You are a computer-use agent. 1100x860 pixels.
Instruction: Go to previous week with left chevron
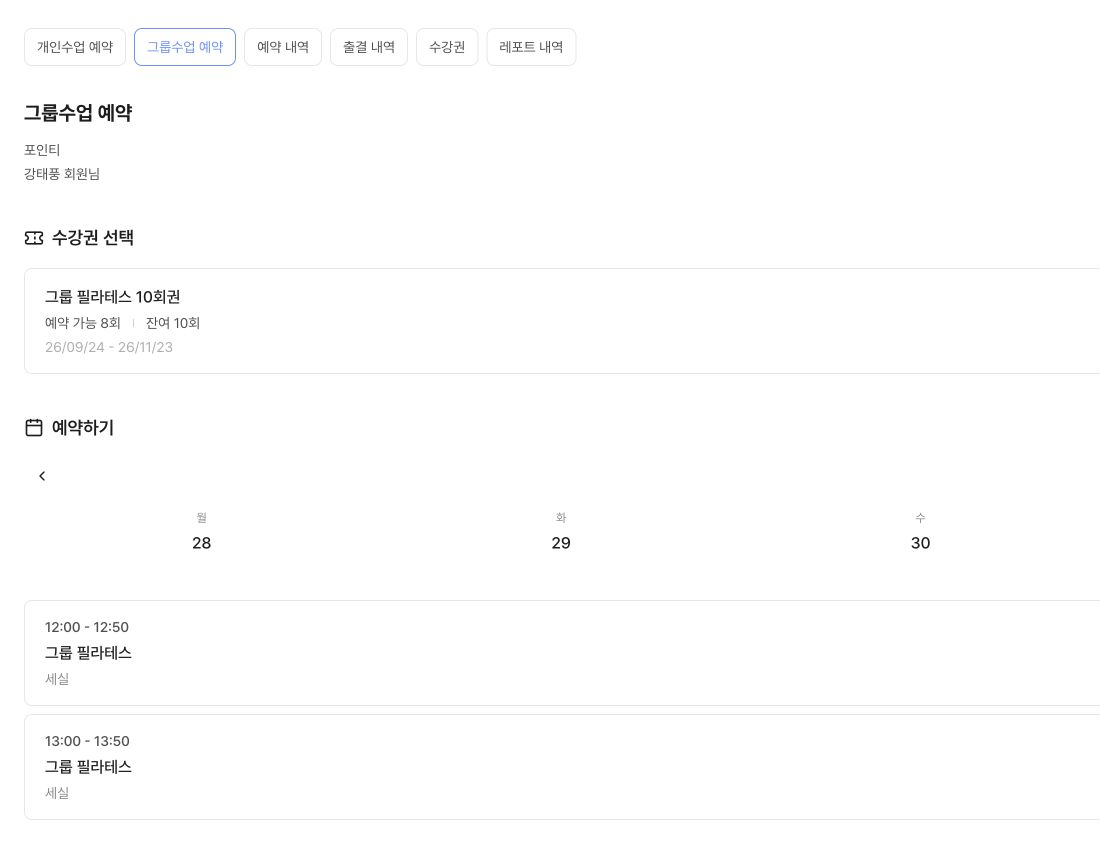coord(42,476)
